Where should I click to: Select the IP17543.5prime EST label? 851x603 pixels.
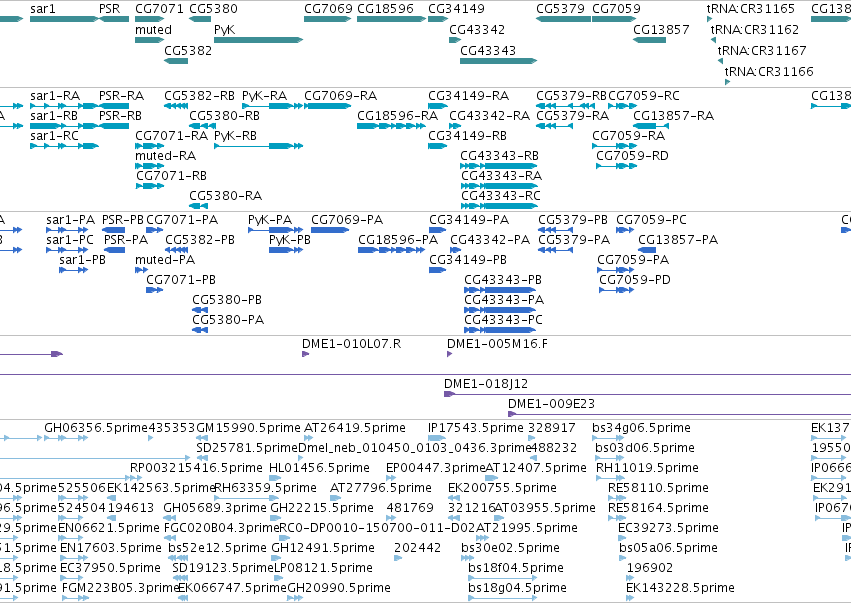pos(475,428)
